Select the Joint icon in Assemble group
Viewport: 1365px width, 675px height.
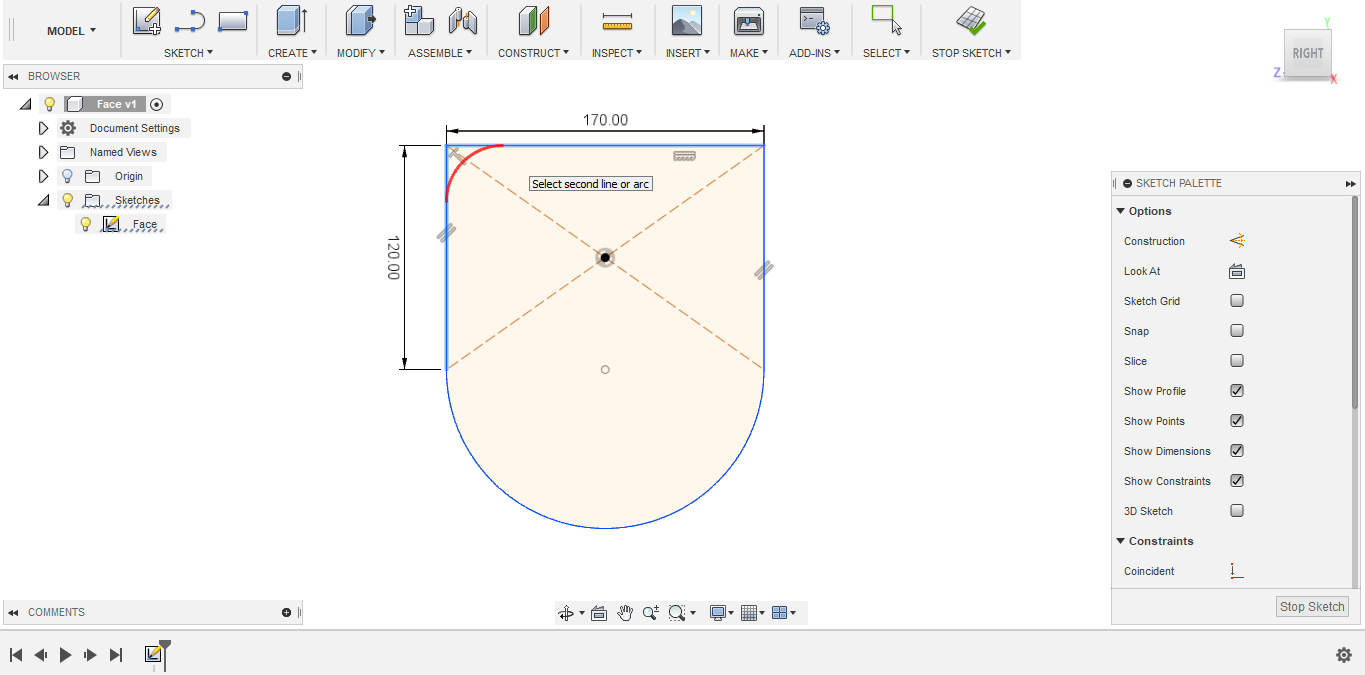(x=462, y=21)
